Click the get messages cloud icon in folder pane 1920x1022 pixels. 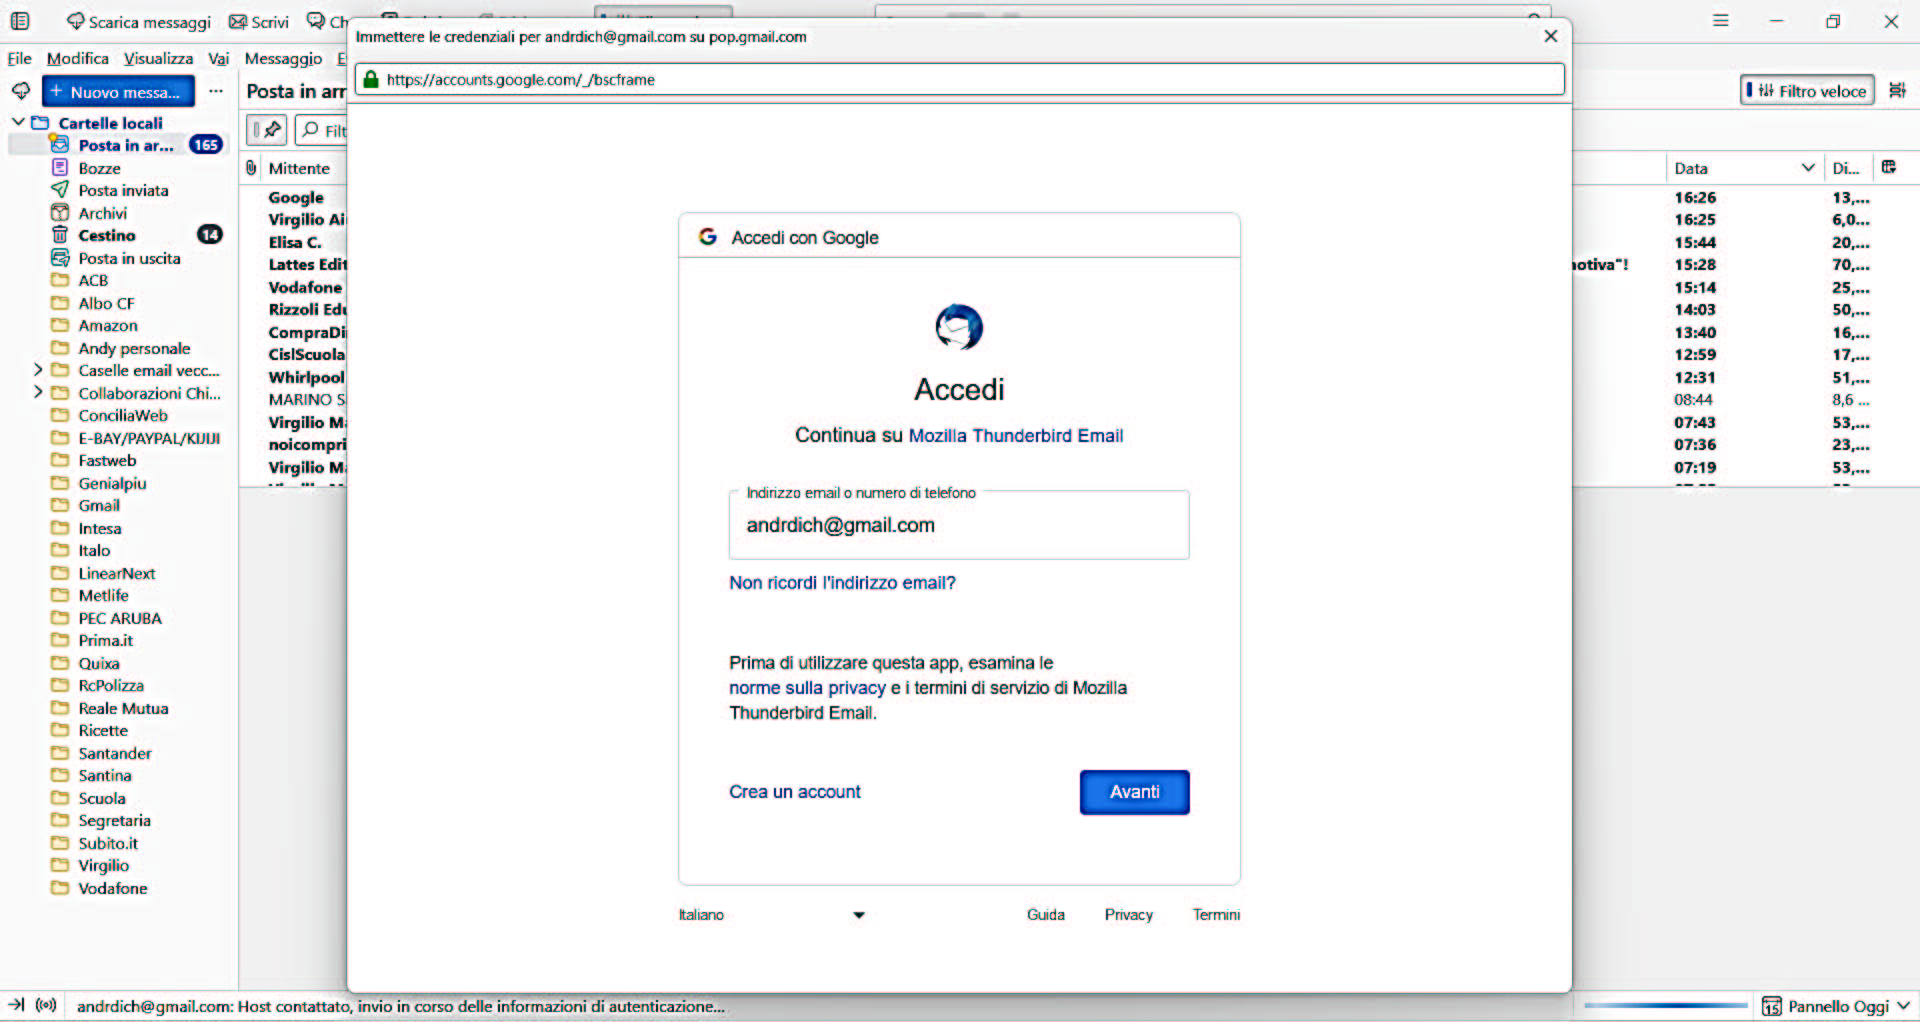tap(20, 91)
